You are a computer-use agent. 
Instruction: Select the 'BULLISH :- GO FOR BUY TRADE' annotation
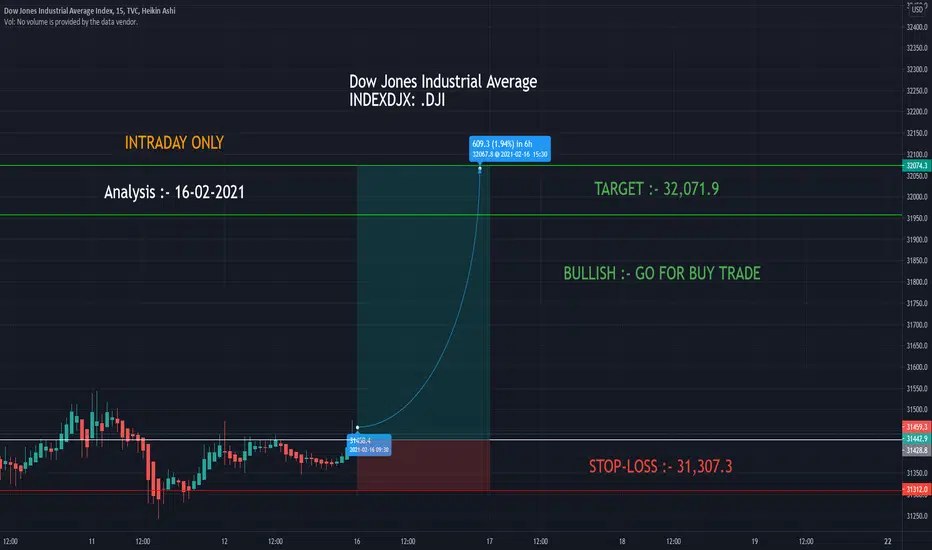click(x=662, y=274)
